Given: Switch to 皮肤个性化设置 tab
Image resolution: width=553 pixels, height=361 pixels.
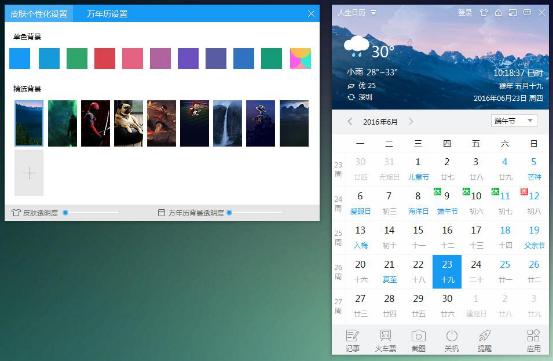Looking at the screenshot, I should [x=39, y=14].
